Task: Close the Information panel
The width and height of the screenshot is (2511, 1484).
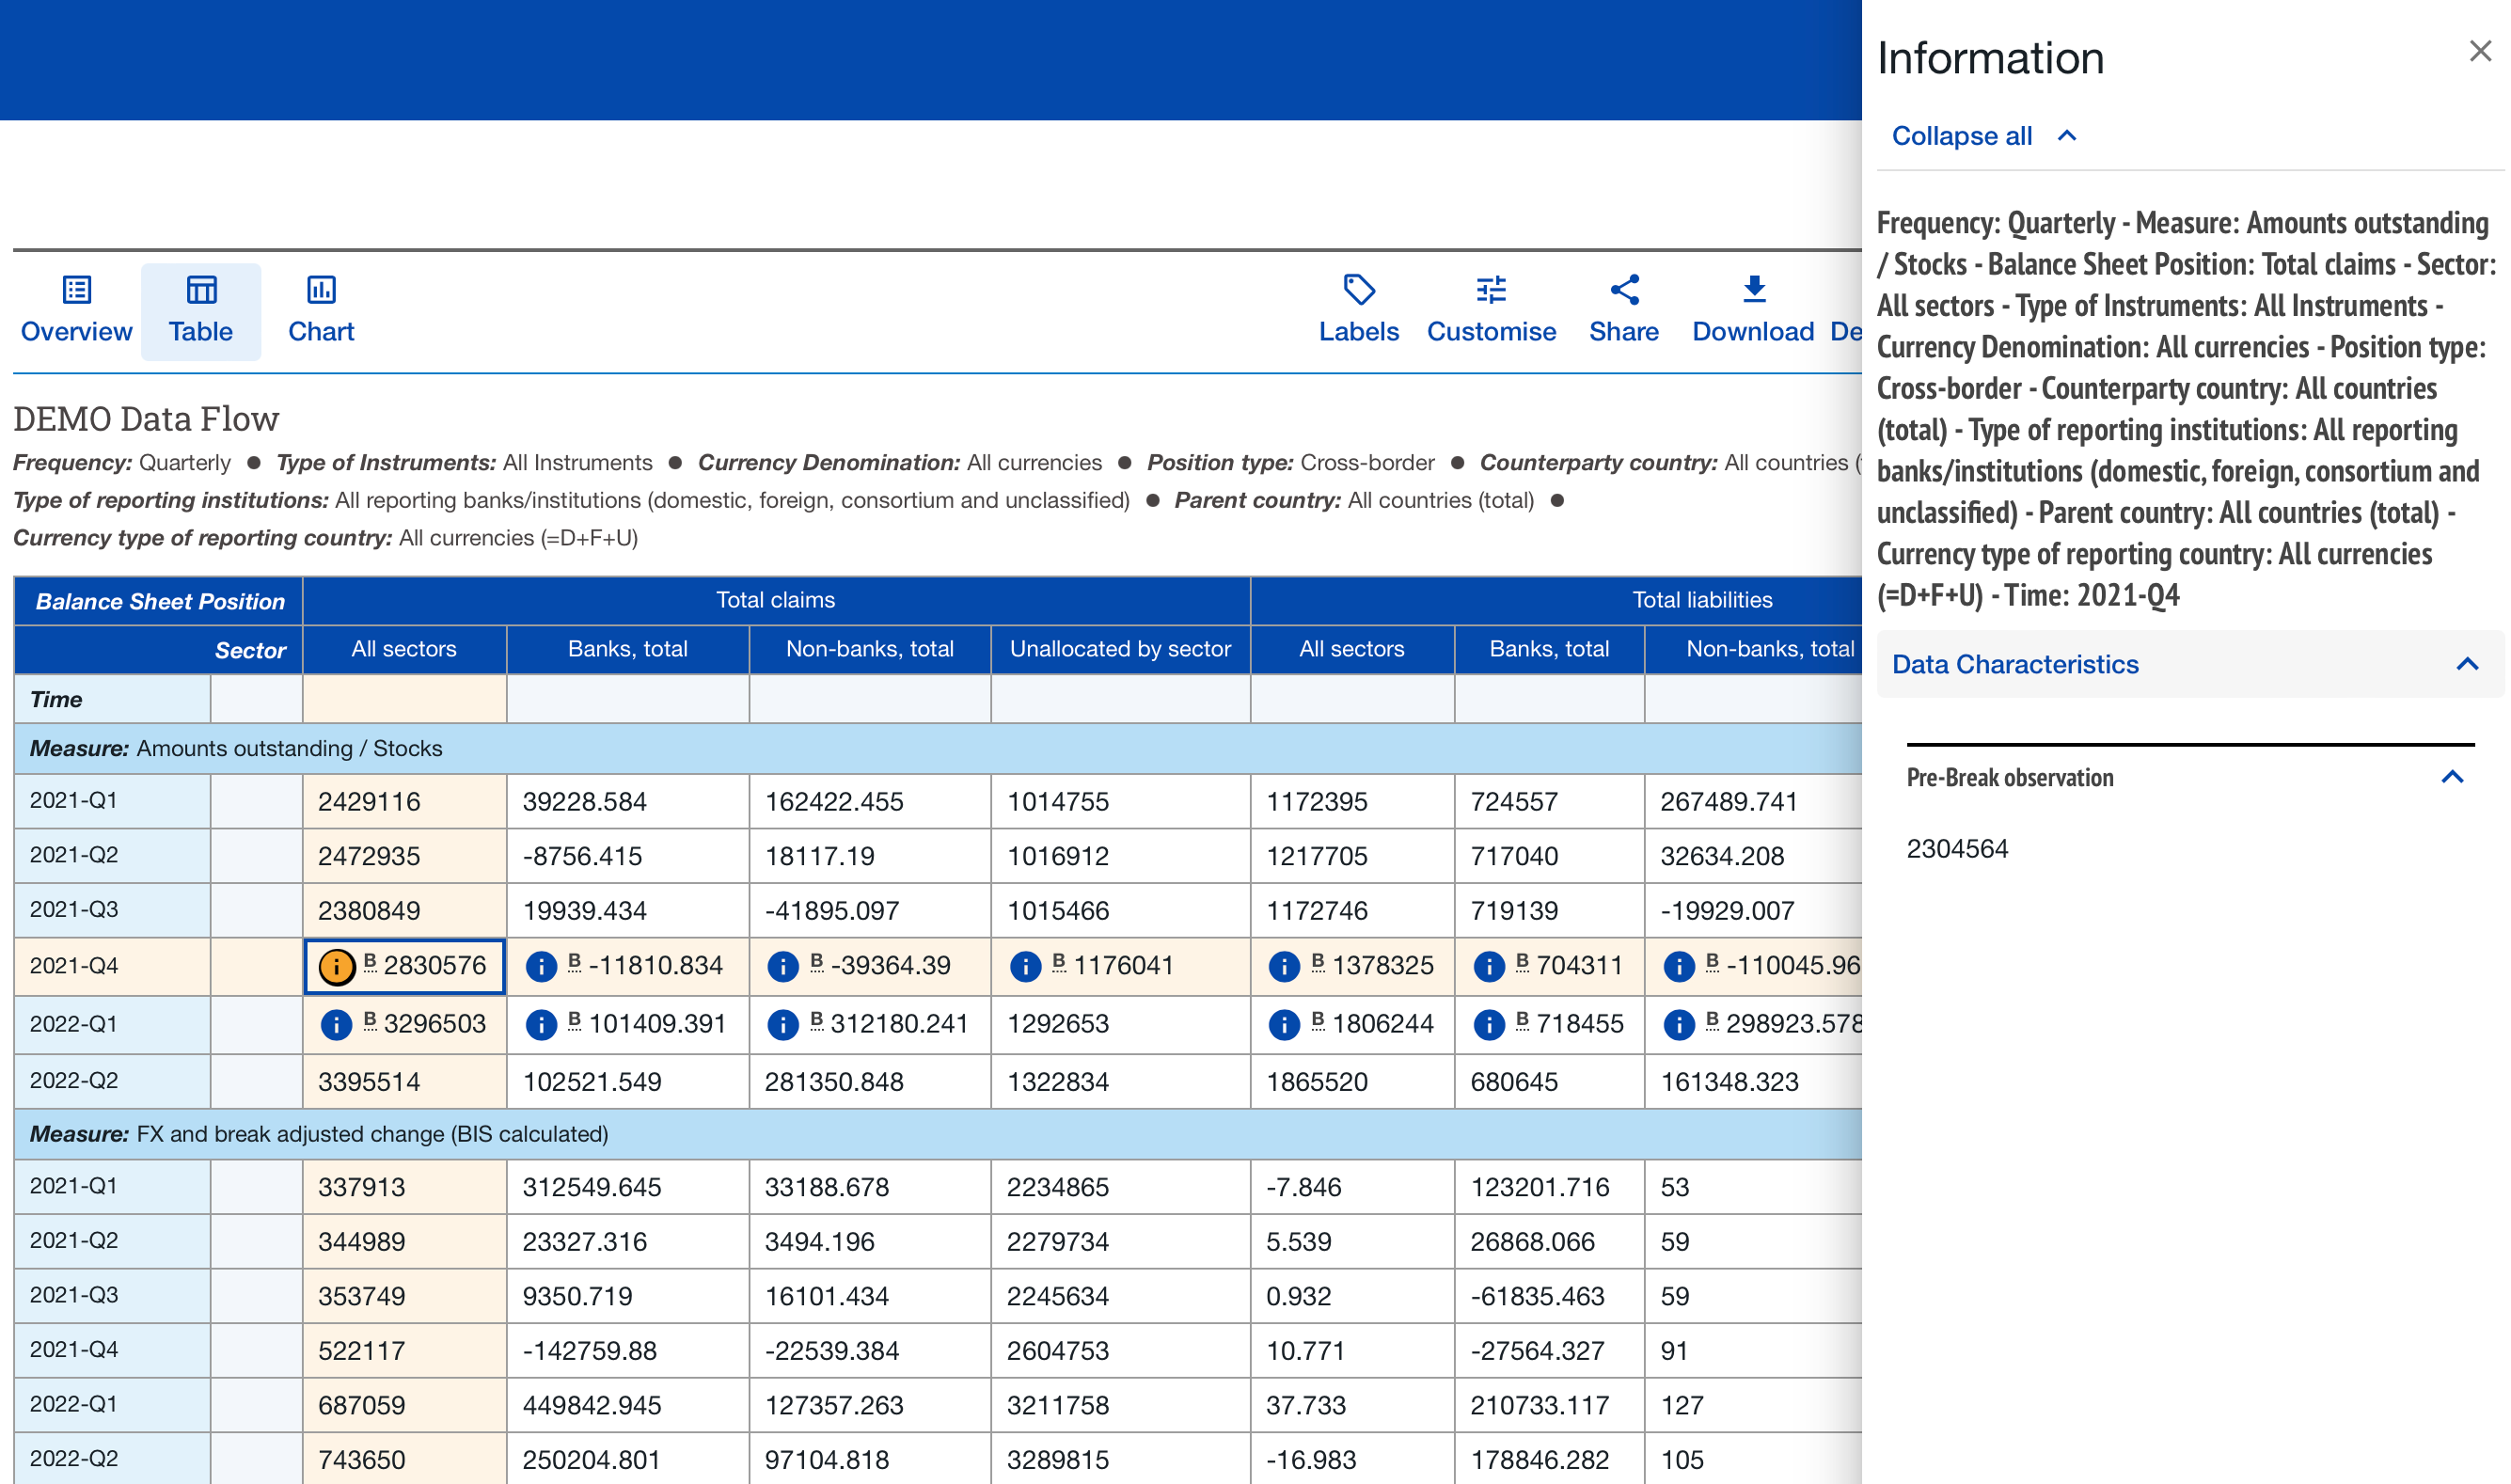Action: pos(2480,52)
